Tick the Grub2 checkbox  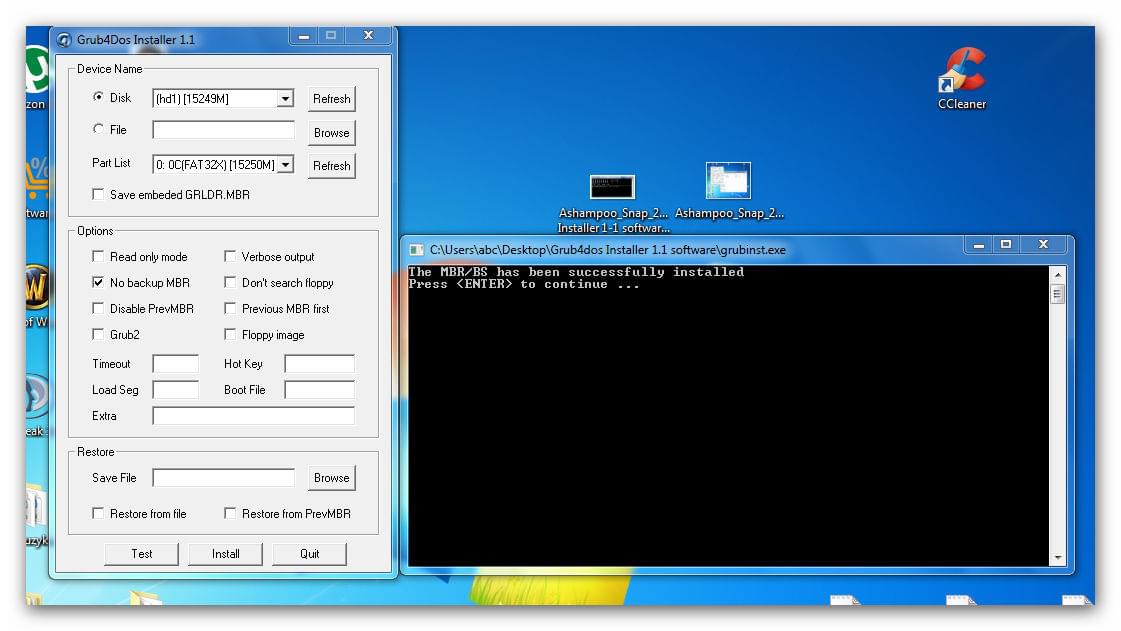click(98, 334)
